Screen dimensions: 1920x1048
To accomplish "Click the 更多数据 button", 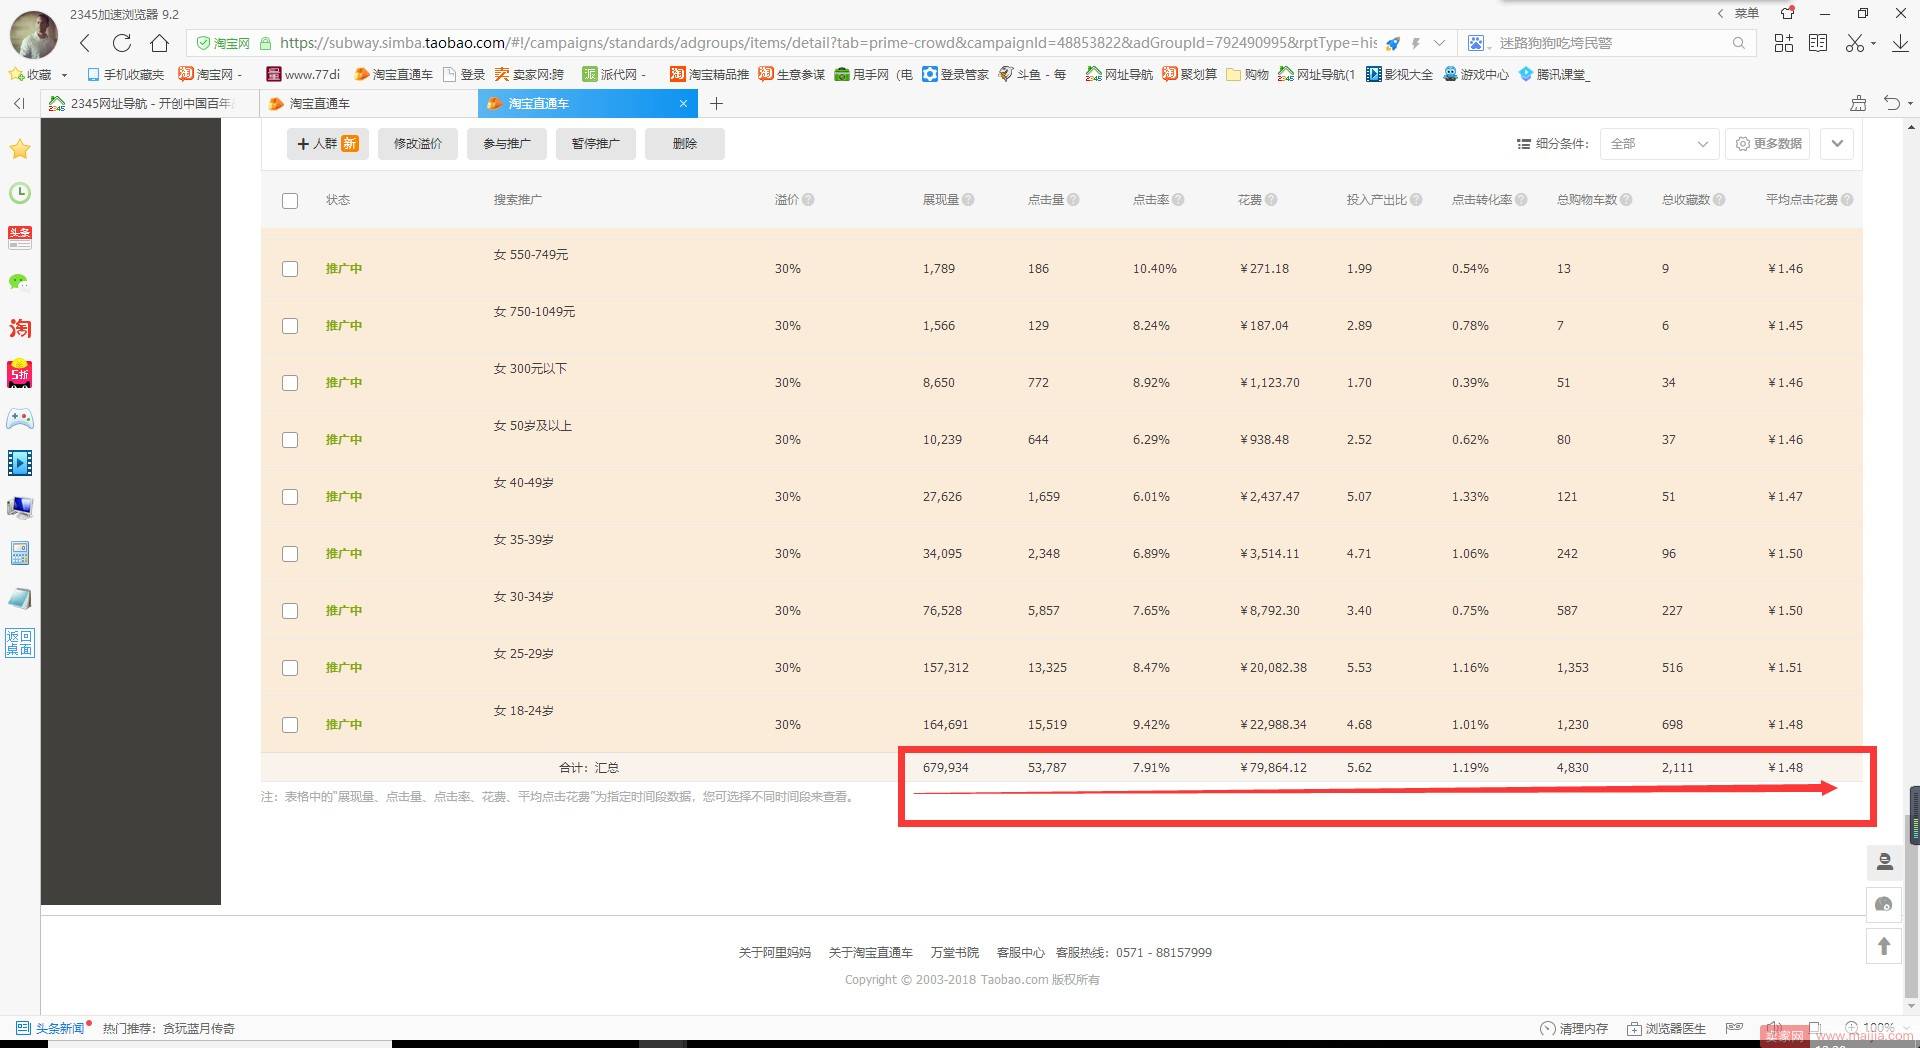I will coord(1769,144).
